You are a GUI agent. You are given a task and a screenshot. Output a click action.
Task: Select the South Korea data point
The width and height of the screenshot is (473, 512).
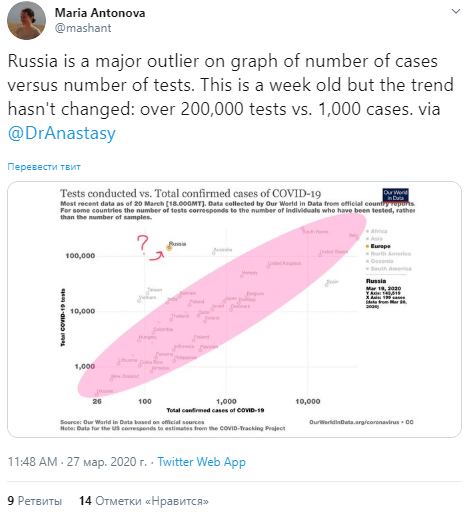coord(302,229)
